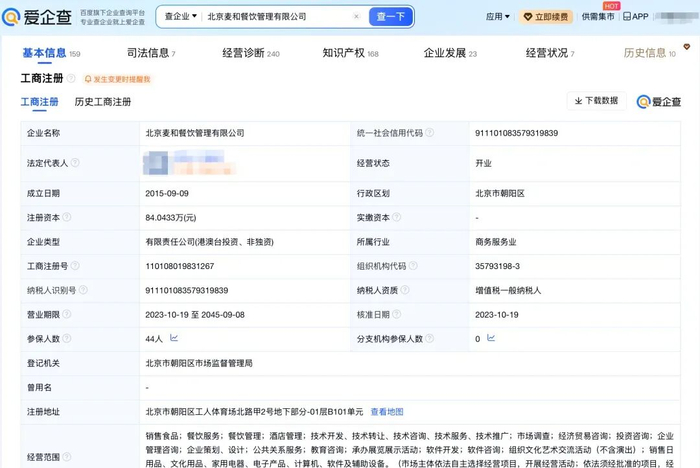The width and height of the screenshot is (700, 468).
Task: Switch to the 历史信息 tab
Action: 650,53
